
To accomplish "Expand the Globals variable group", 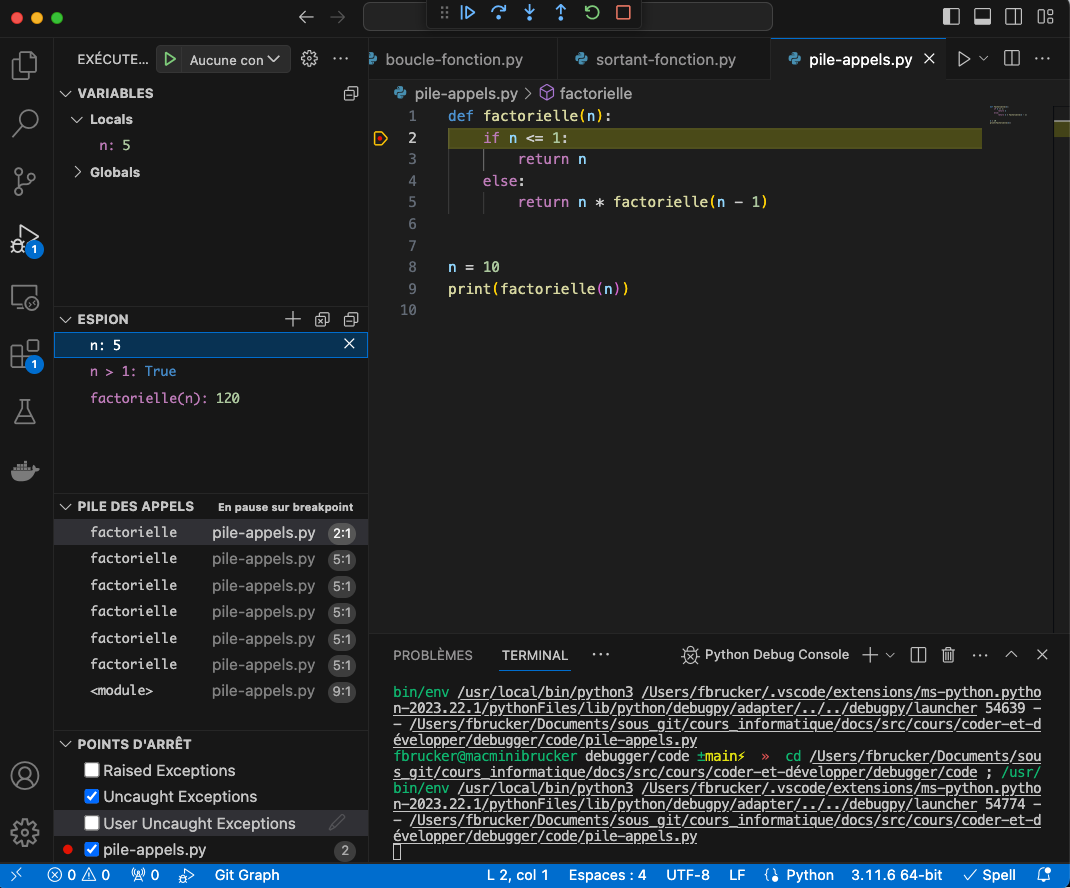I will point(80,173).
